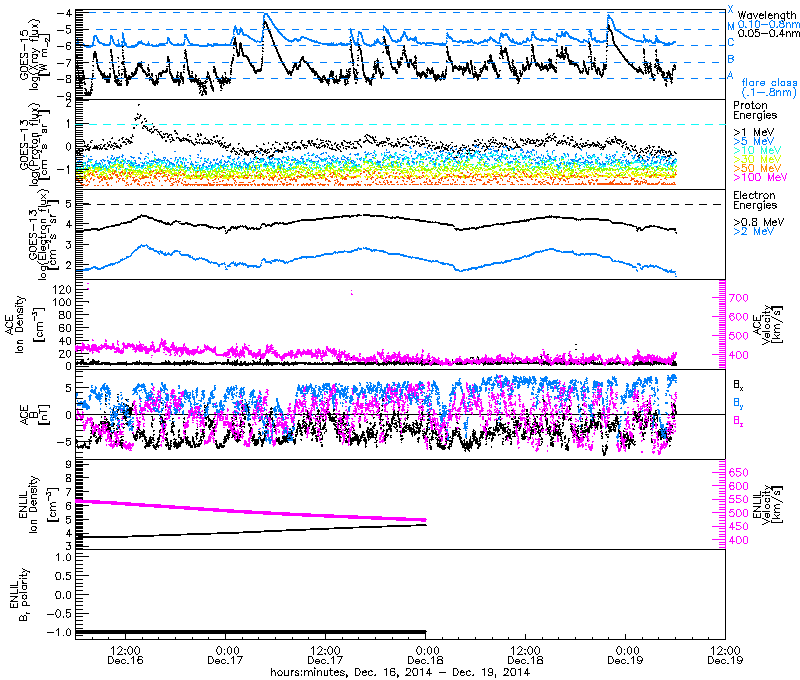
Task: Click the X flare class label
Action: coord(731,10)
